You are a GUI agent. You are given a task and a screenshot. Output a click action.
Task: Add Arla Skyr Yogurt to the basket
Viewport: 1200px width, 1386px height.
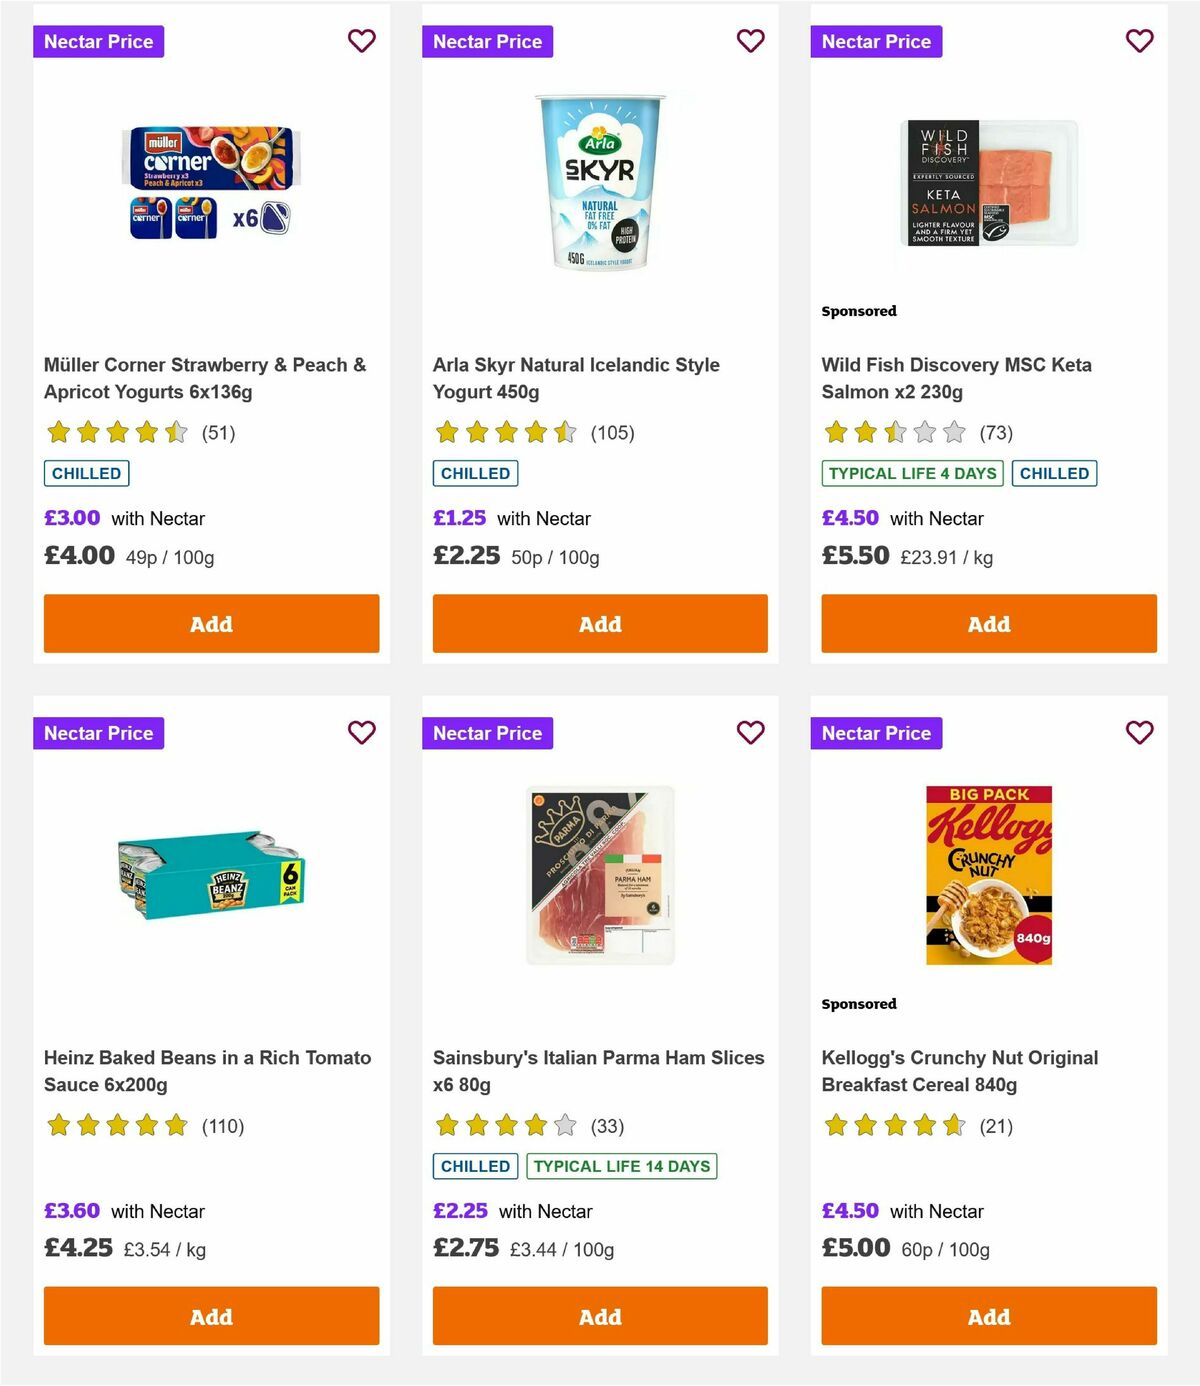coord(599,623)
